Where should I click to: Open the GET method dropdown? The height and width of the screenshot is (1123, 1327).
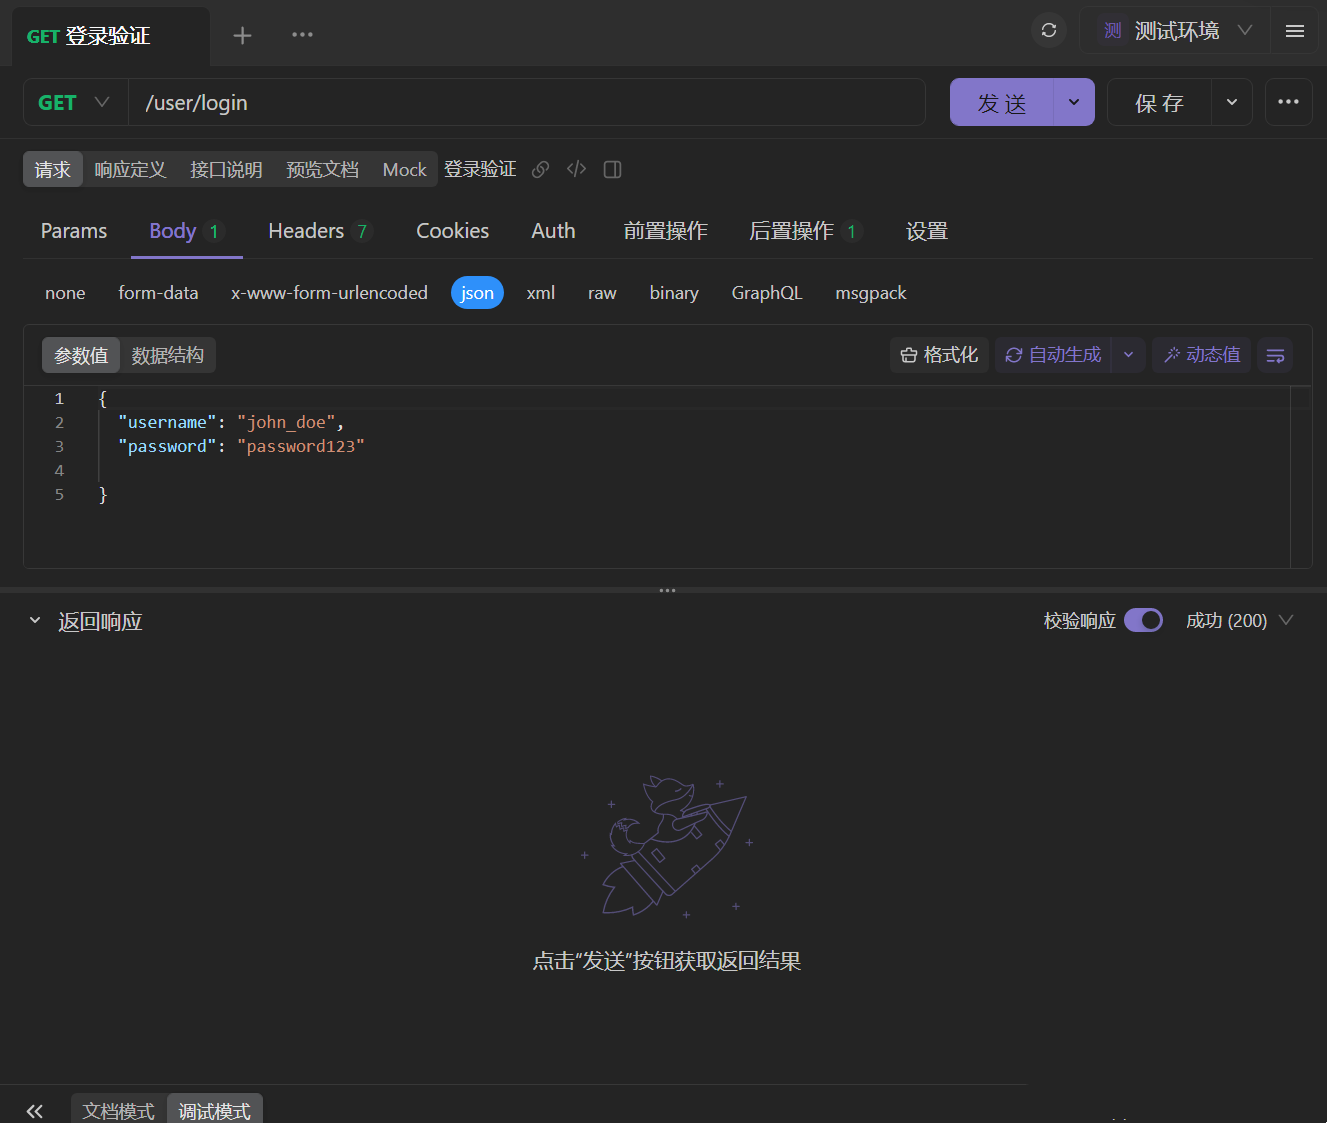(76, 103)
